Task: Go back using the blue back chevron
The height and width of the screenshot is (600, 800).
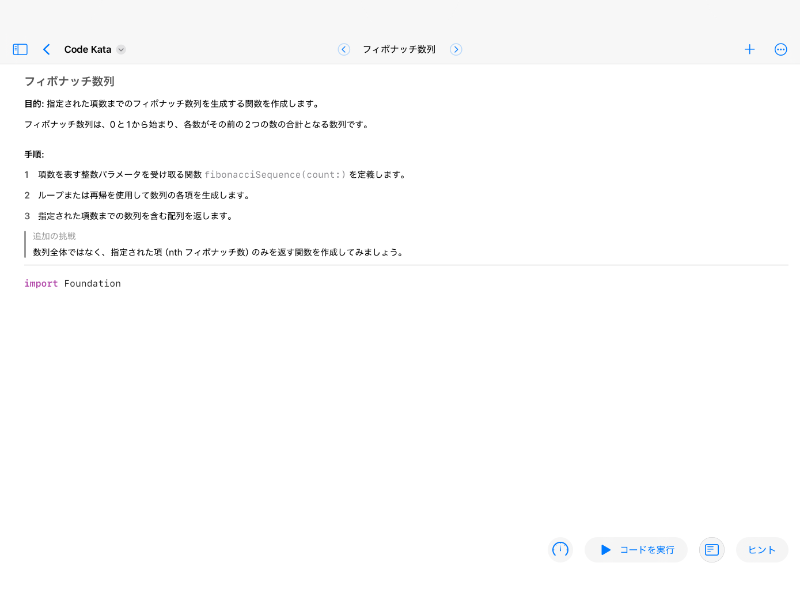Action: point(46,48)
